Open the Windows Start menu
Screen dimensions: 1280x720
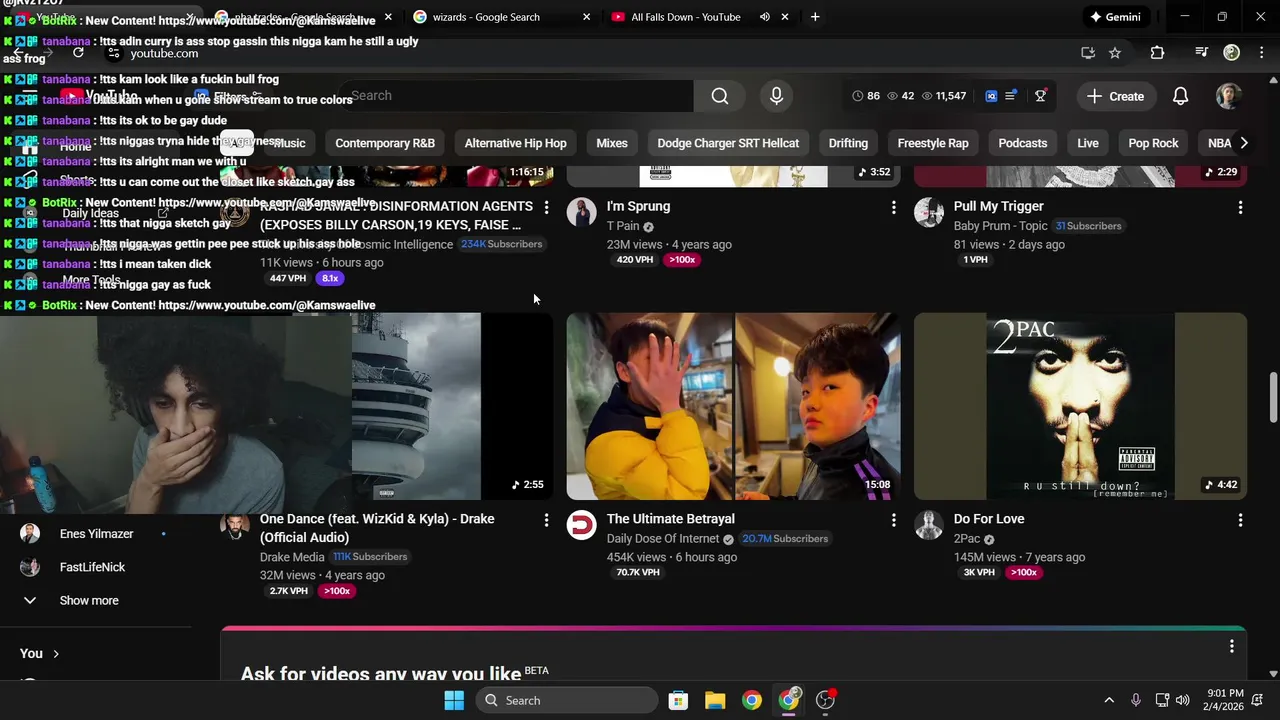click(x=454, y=700)
